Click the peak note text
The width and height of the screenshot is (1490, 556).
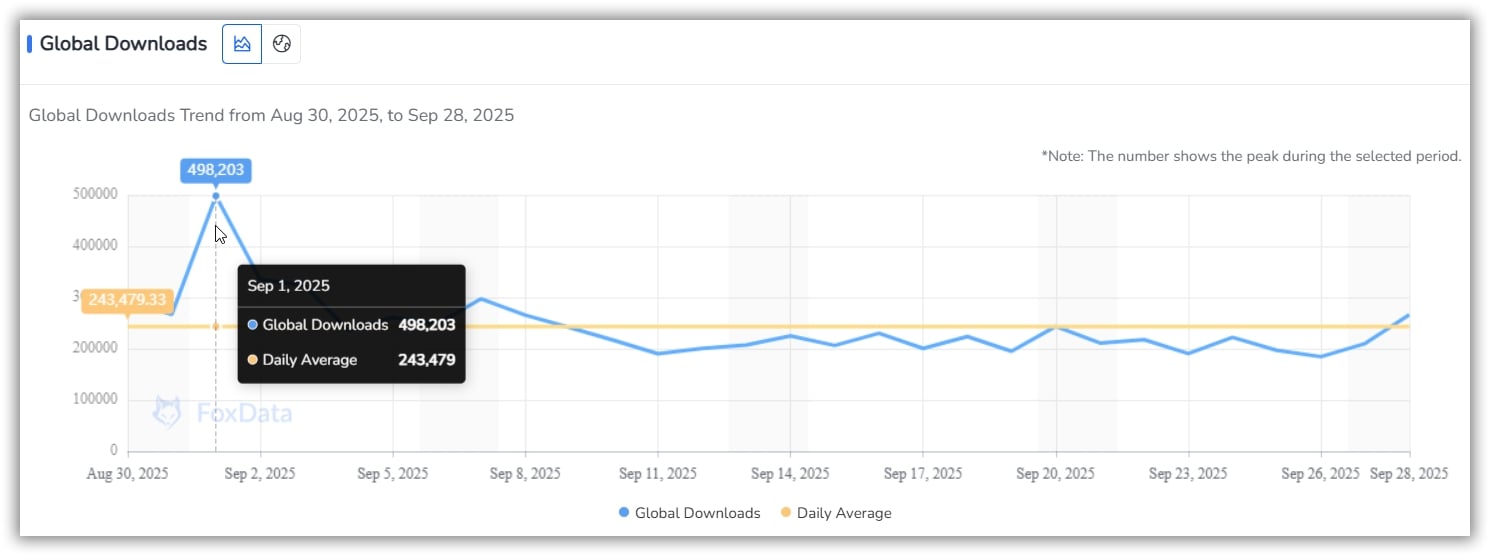pyautogui.click(x=1251, y=156)
